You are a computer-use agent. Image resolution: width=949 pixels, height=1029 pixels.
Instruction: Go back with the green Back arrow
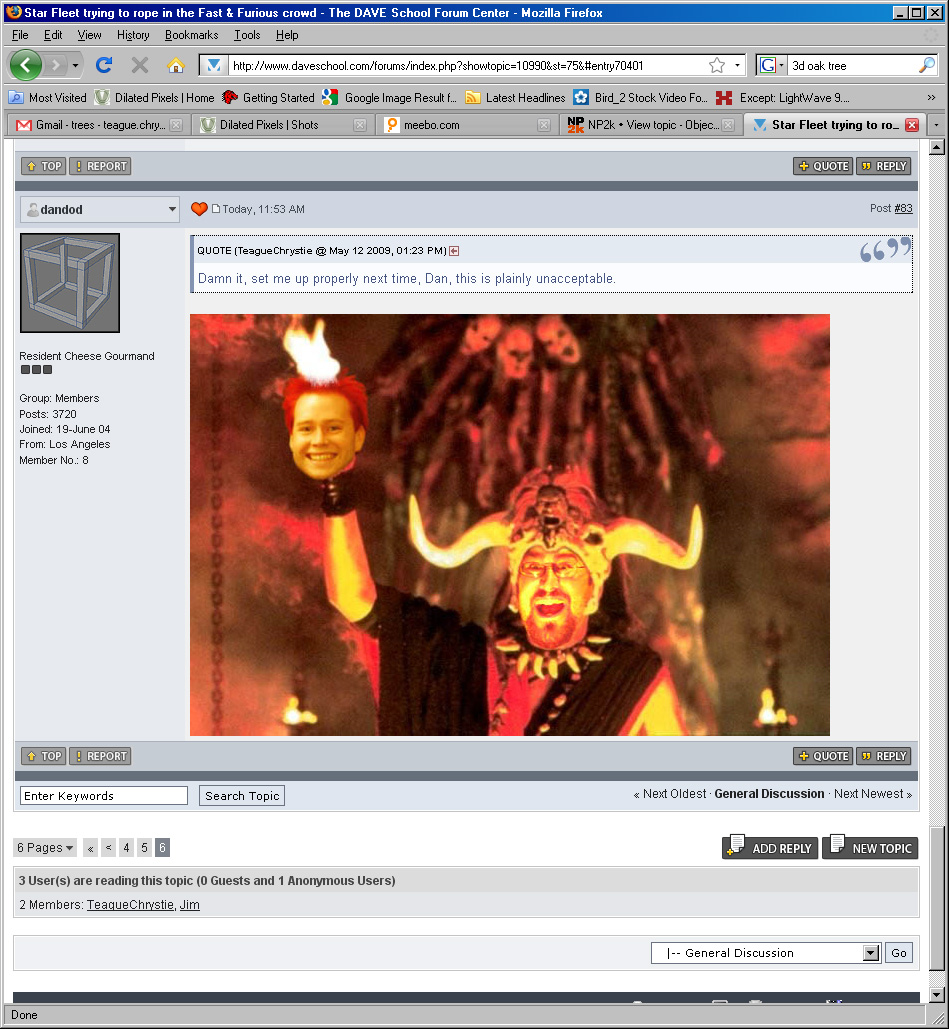point(25,65)
